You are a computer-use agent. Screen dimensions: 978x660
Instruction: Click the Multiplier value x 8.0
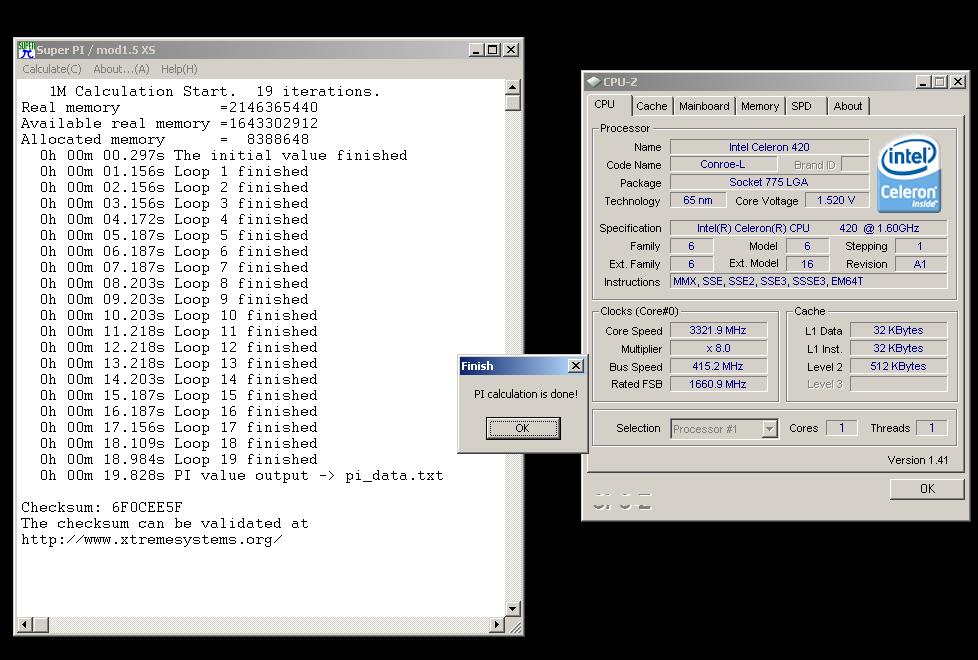(x=718, y=349)
